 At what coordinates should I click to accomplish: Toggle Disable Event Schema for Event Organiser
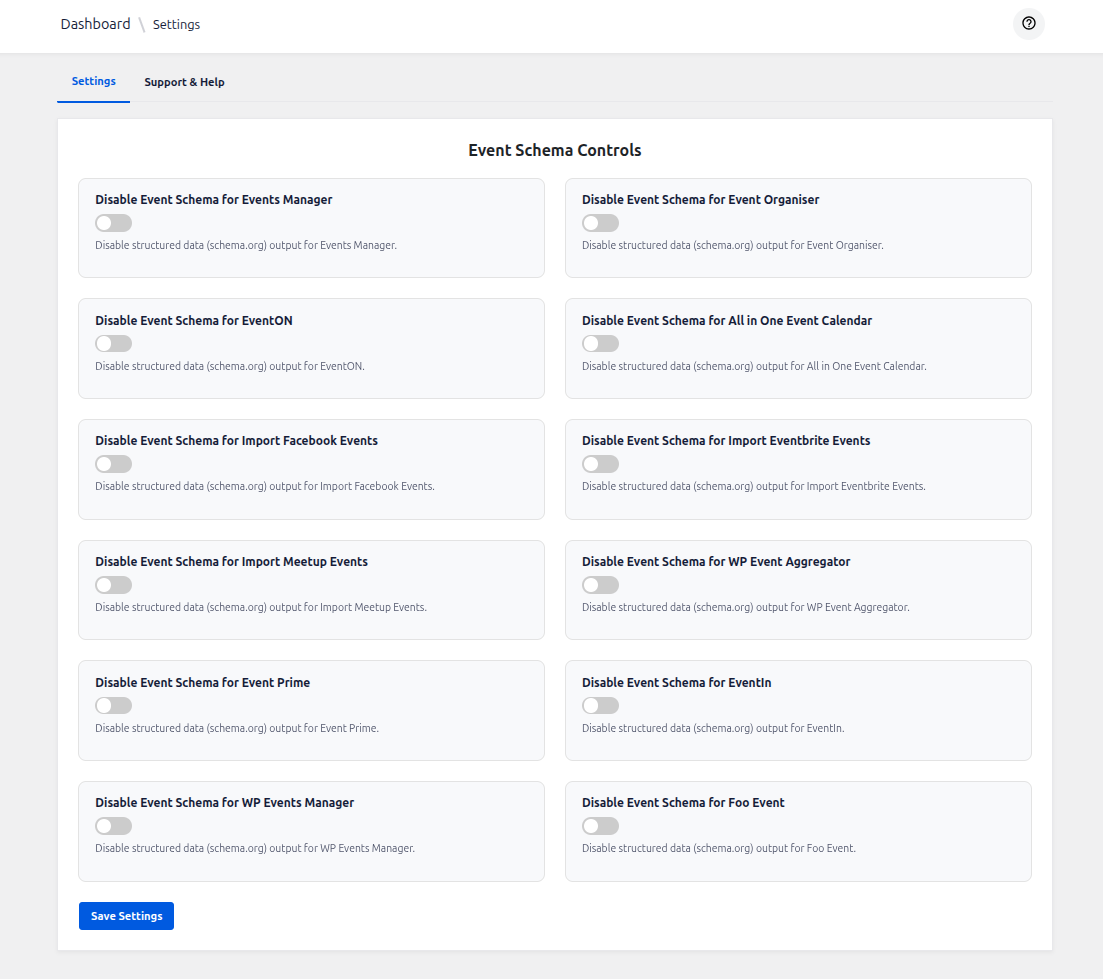pos(600,223)
